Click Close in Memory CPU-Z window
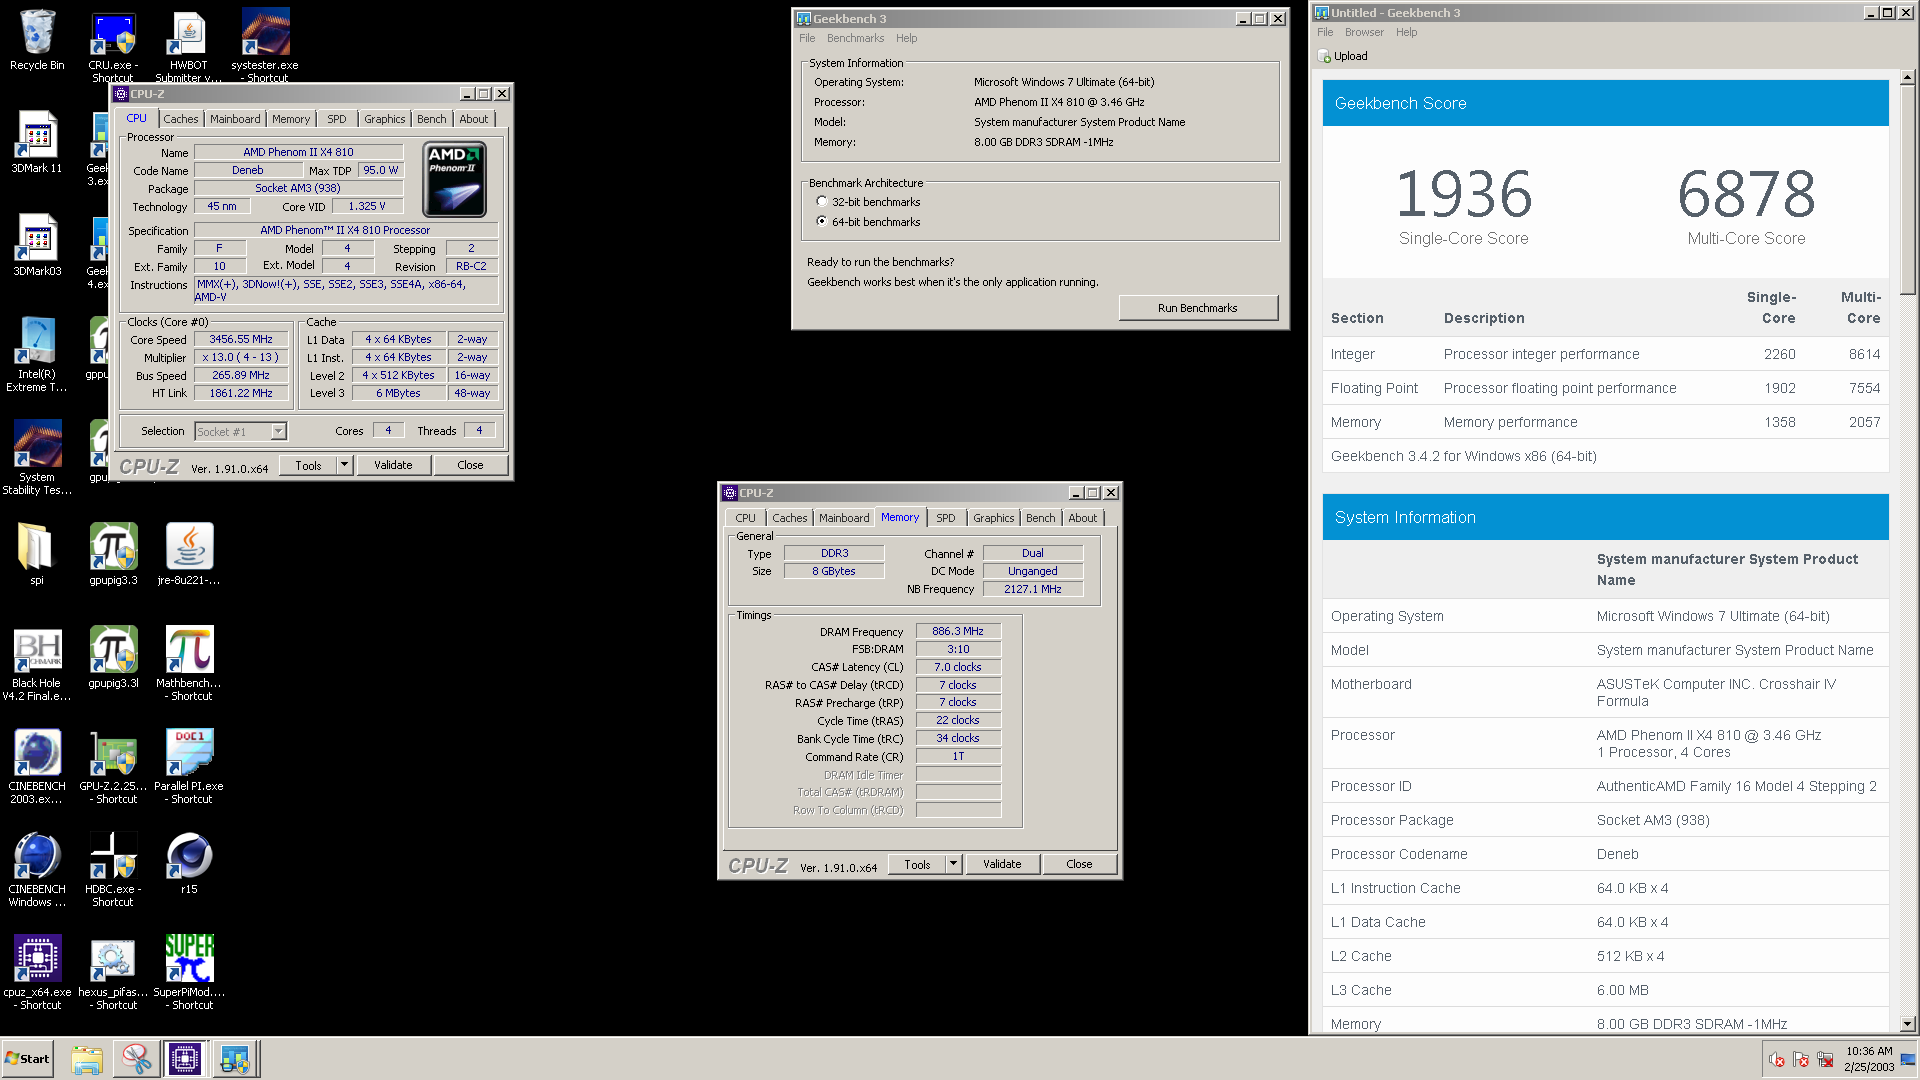 pyautogui.click(x=1079, y=864)
